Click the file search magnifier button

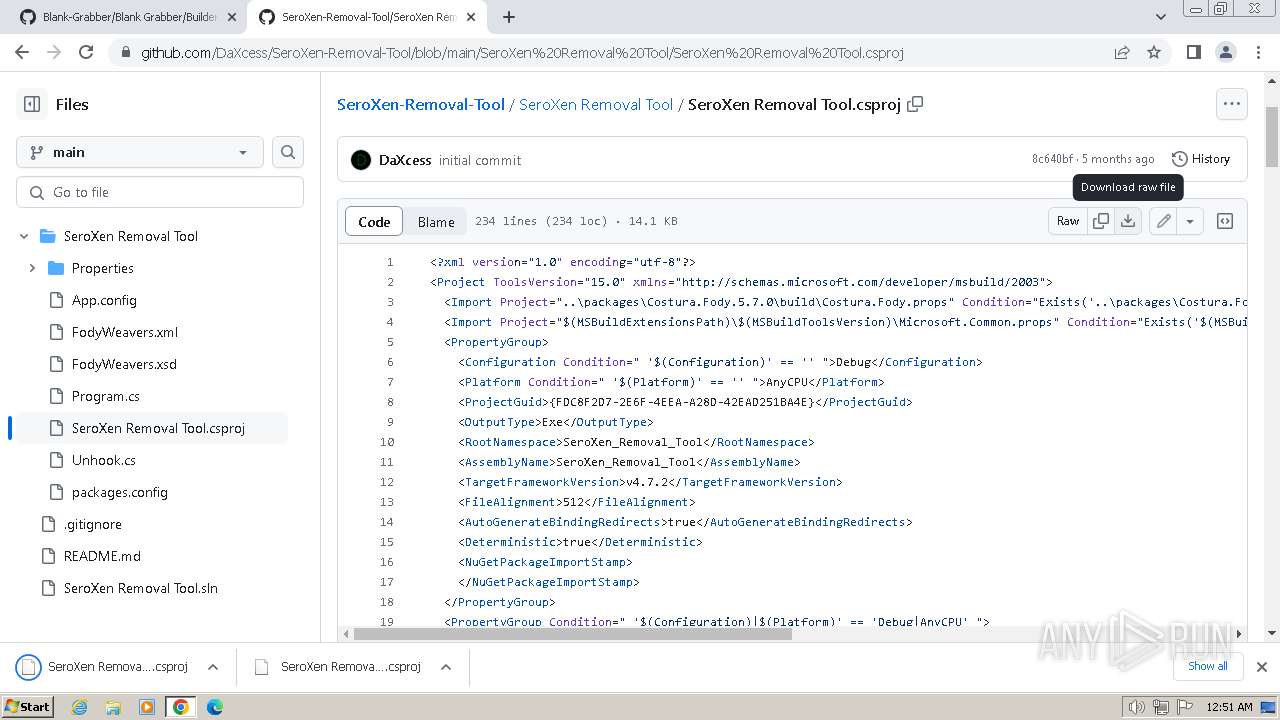point(288,152)
